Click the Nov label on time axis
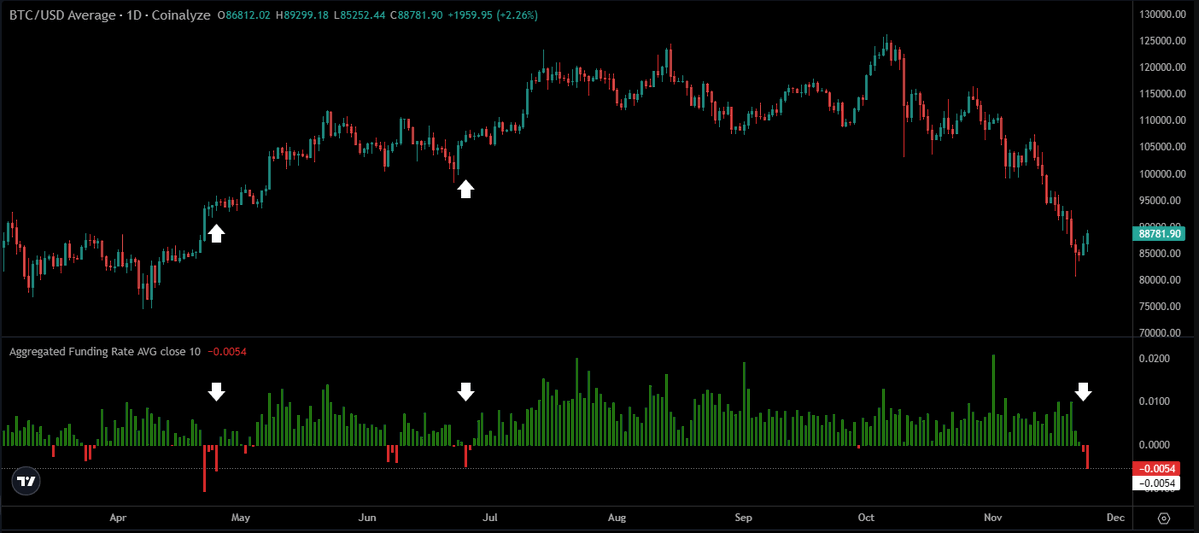The width and height of the screenshot is (1199, 533). tap(993, 518)
